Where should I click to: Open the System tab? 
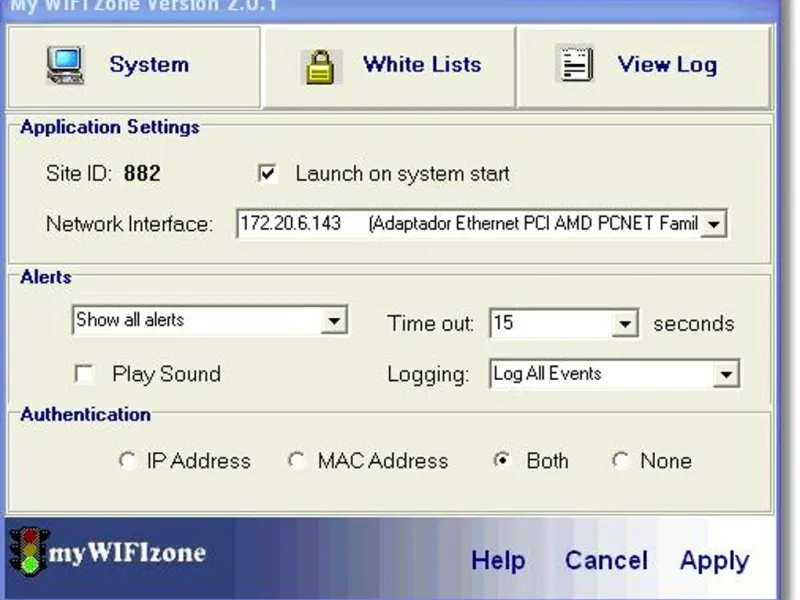pyautogui.click(x=134, y=67)
